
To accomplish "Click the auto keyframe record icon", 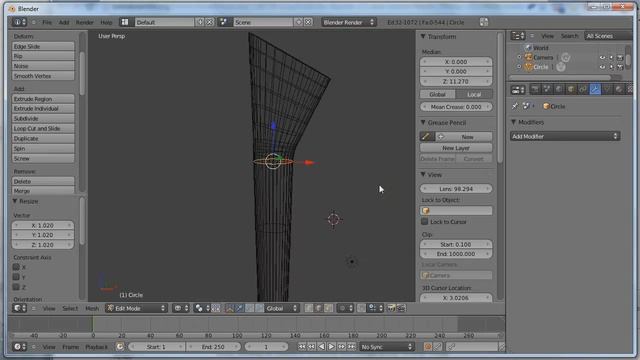I will [428, 347].
